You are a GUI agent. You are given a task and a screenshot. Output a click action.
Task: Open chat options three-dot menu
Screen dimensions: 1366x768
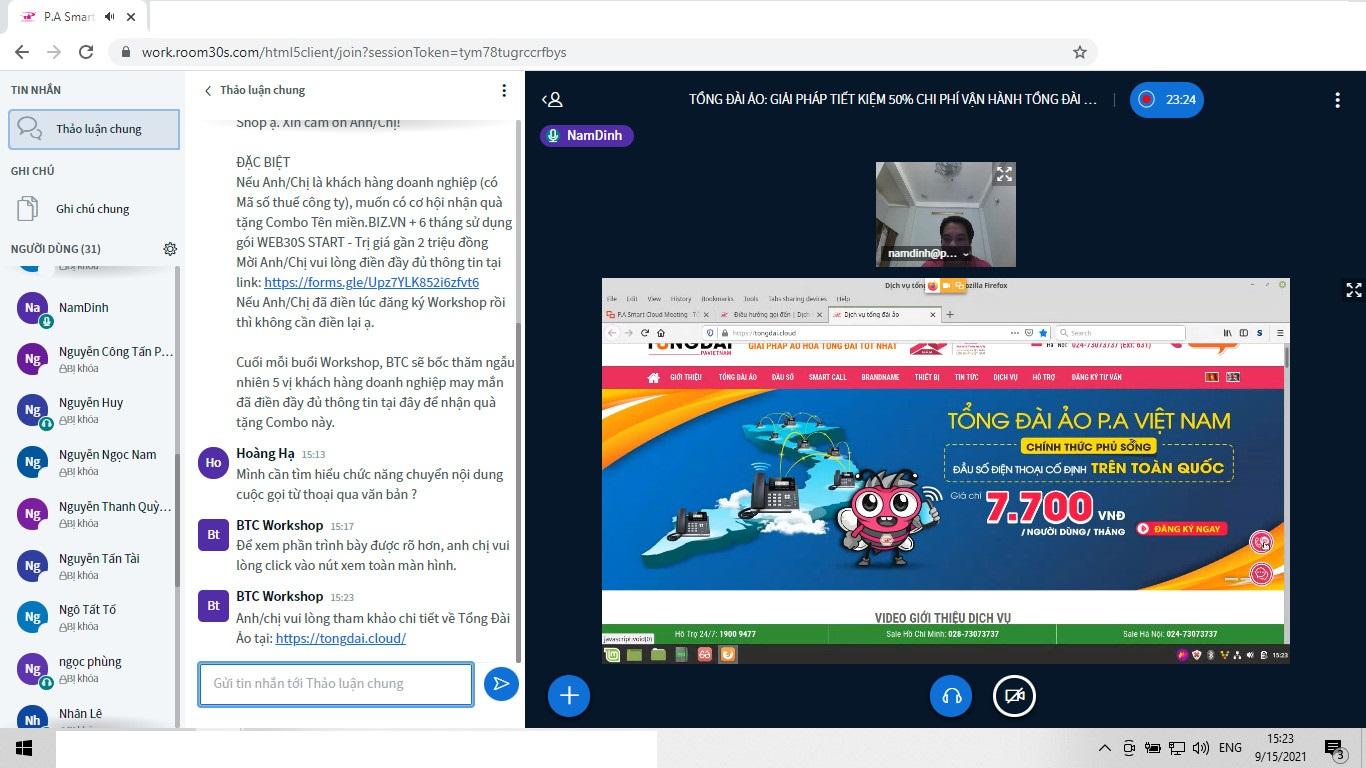(x=504, y=90)
